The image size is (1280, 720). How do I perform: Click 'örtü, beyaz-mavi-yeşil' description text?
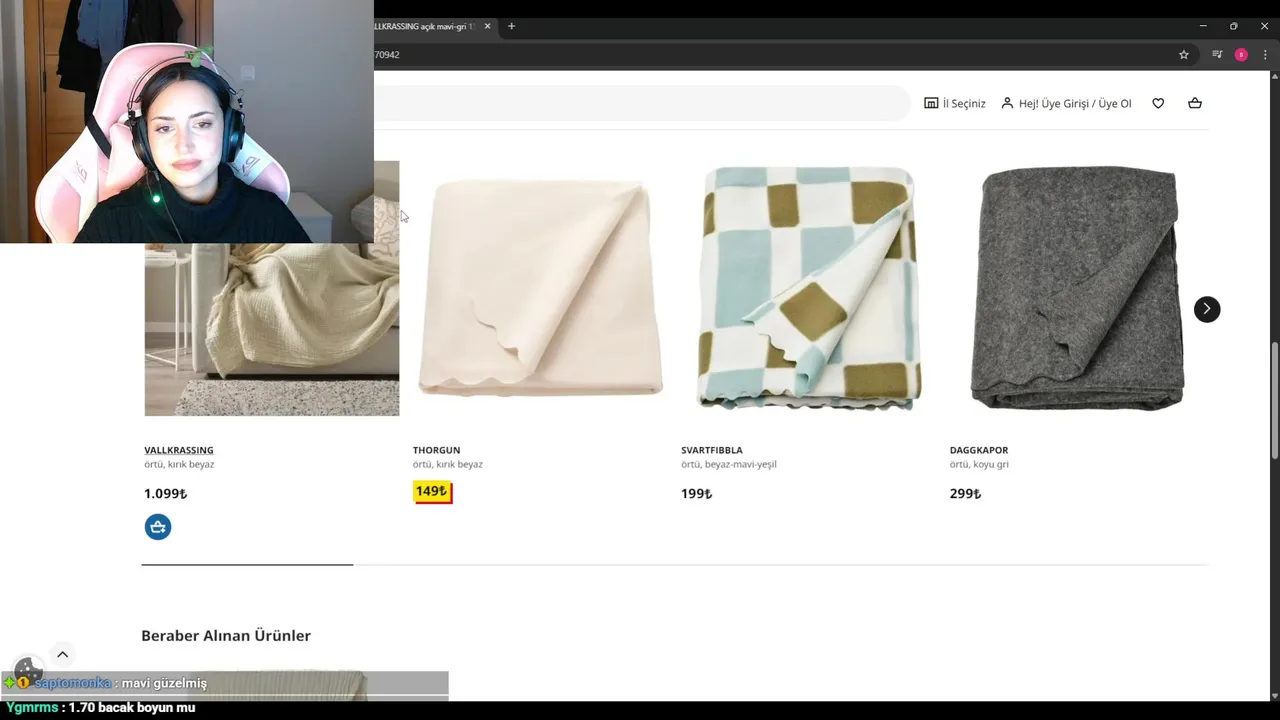click(729, 464)
